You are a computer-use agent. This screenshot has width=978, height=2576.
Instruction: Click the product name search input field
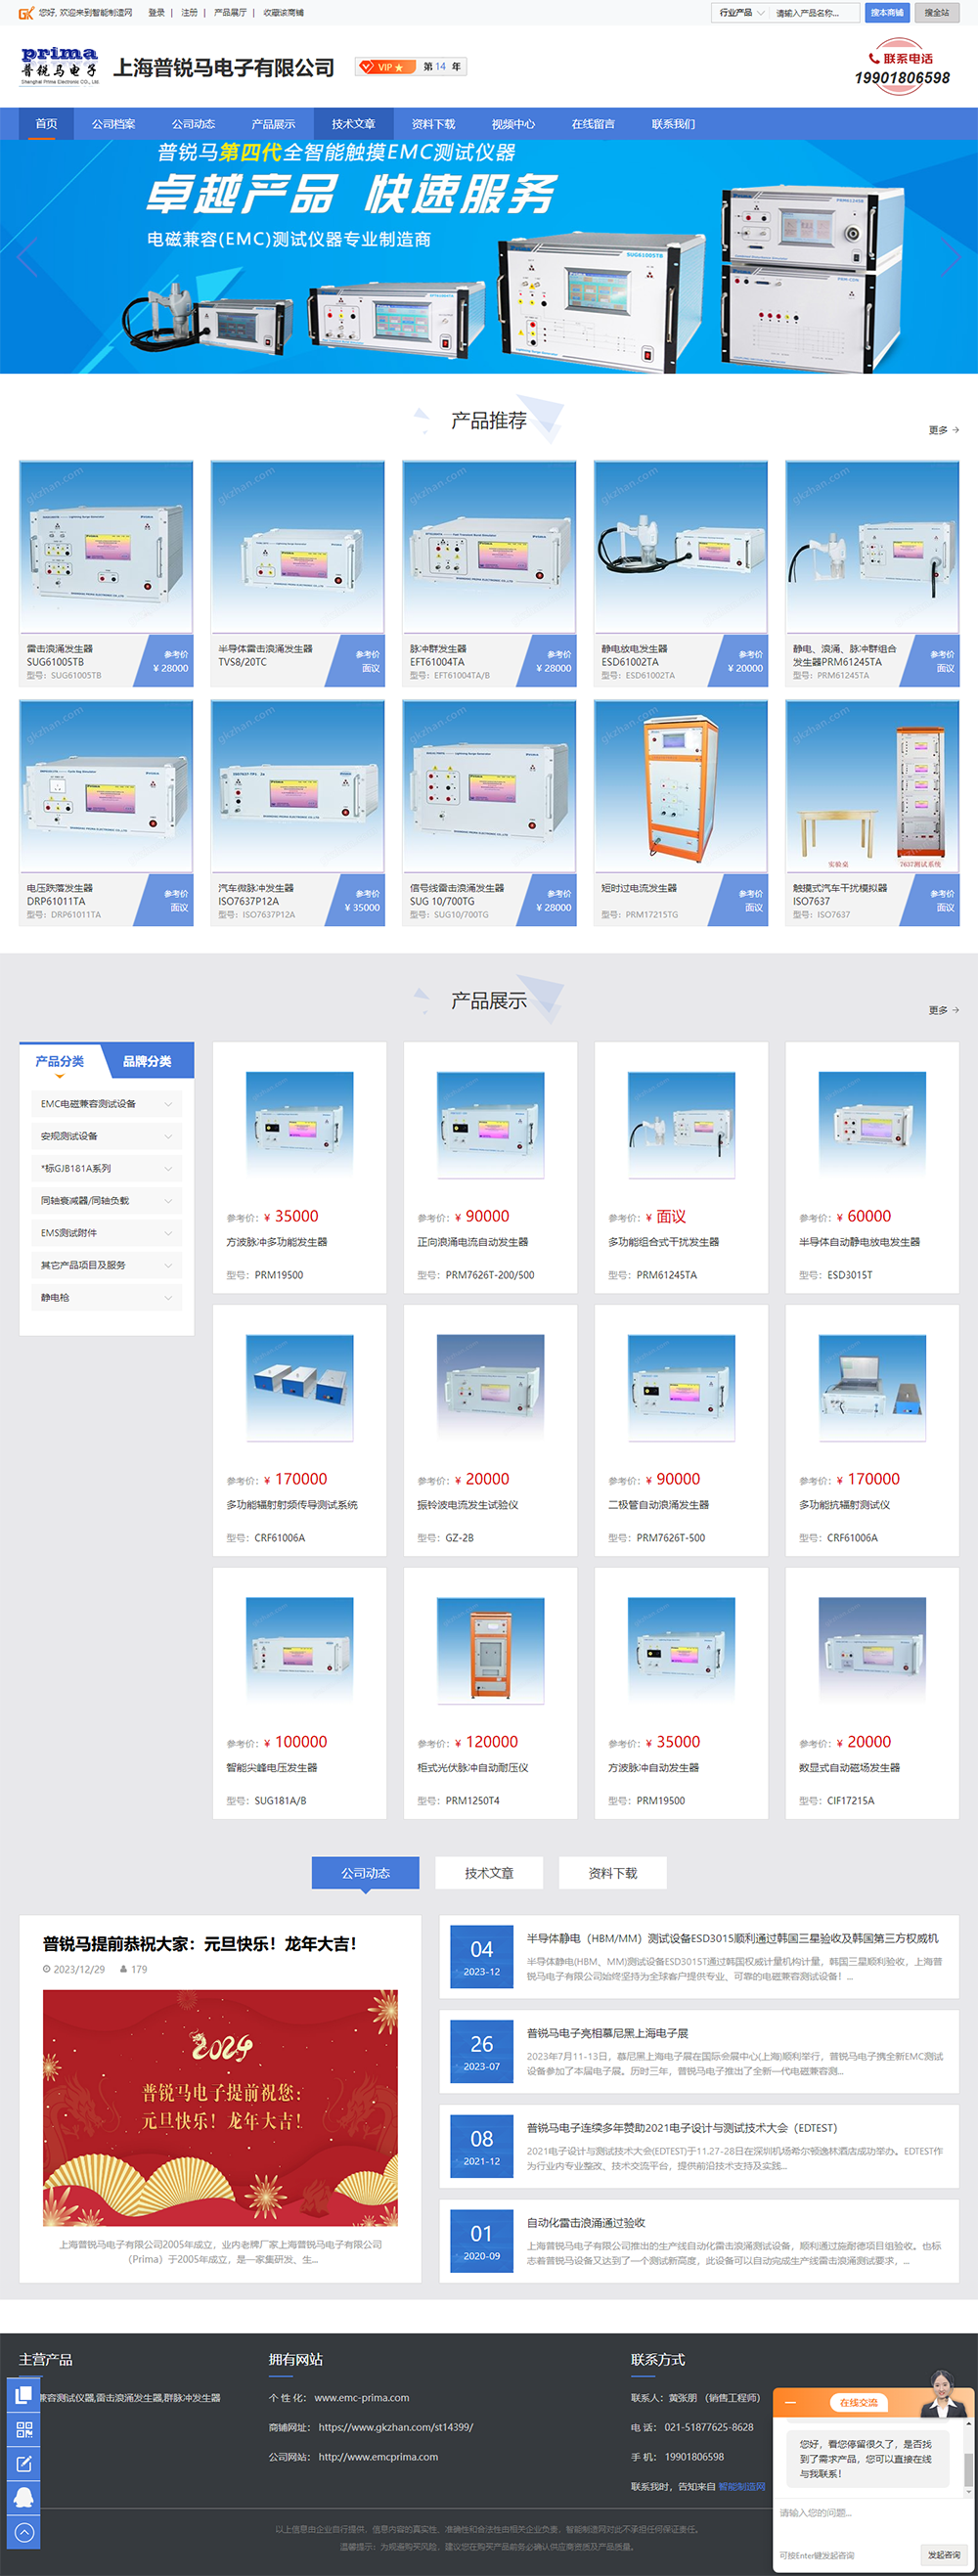coord(814,13)
